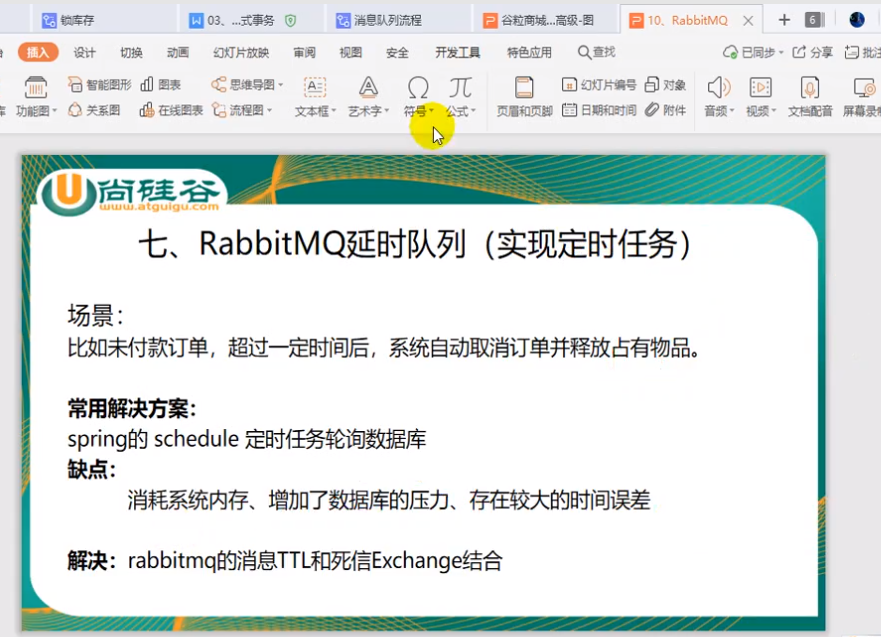Expand the 流程图 flowchart dropdown
Screen dimensions: 881x637
[269, 111]
